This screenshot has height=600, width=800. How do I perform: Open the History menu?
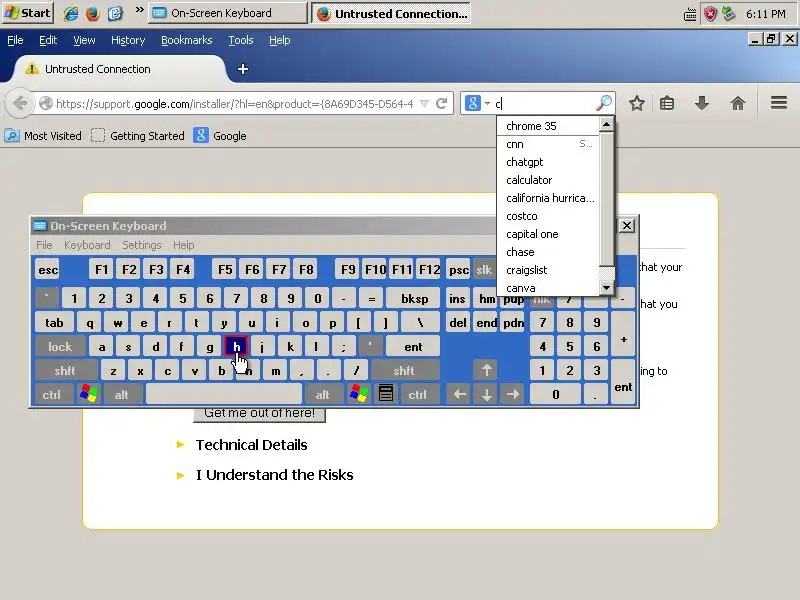(128, 40)
